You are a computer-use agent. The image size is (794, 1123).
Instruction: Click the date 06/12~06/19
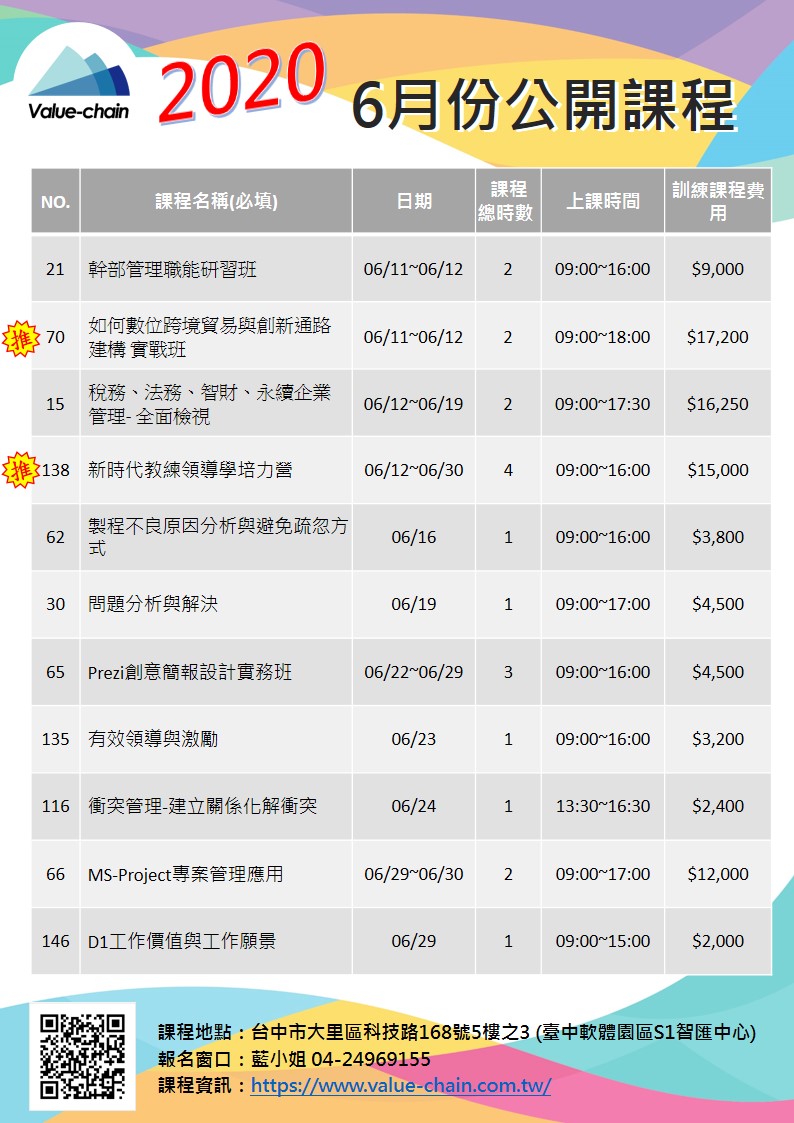tap(413, 404)
